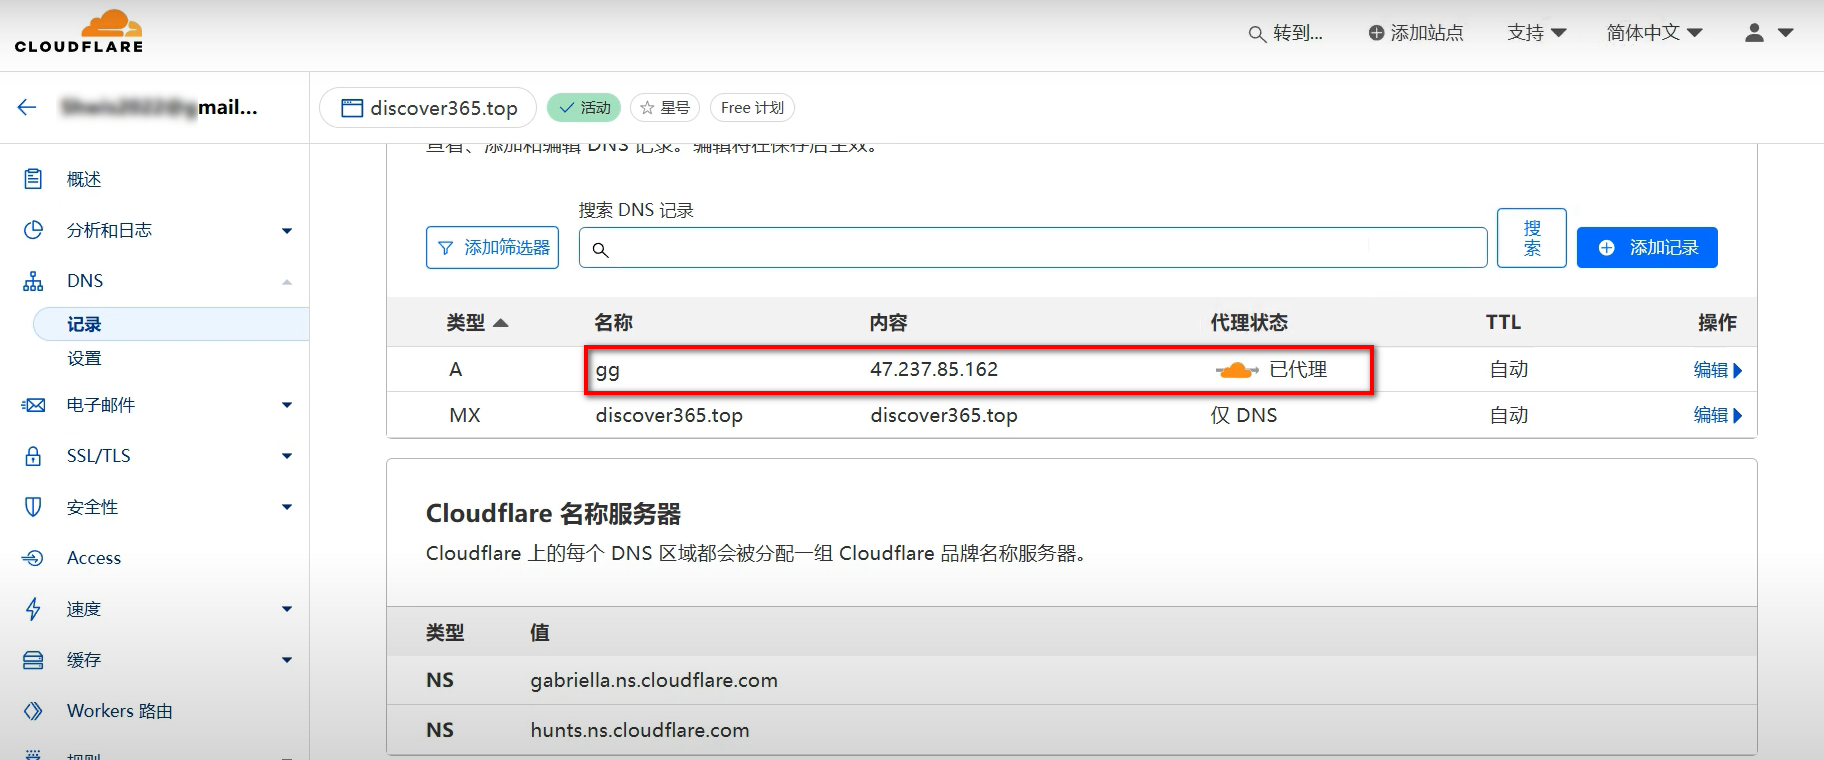Click the magnifier icon next to 转到

coord(1257,34)
